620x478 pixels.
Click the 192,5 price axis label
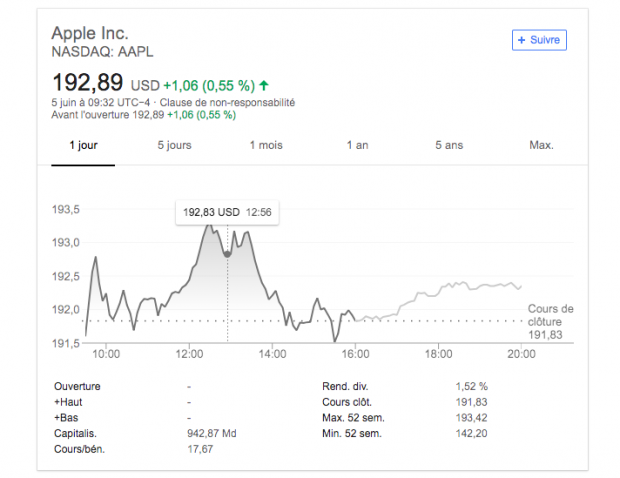pyautogui.click(x=66, y=276)
